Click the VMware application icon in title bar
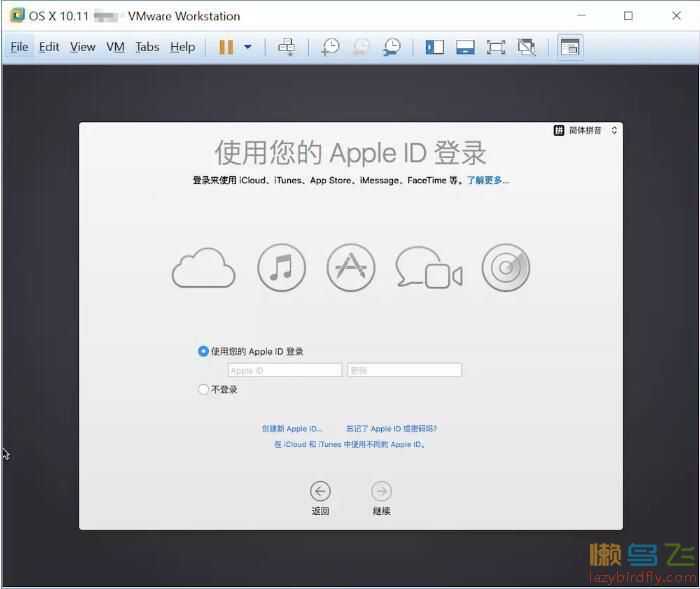 tap(17, 15)
